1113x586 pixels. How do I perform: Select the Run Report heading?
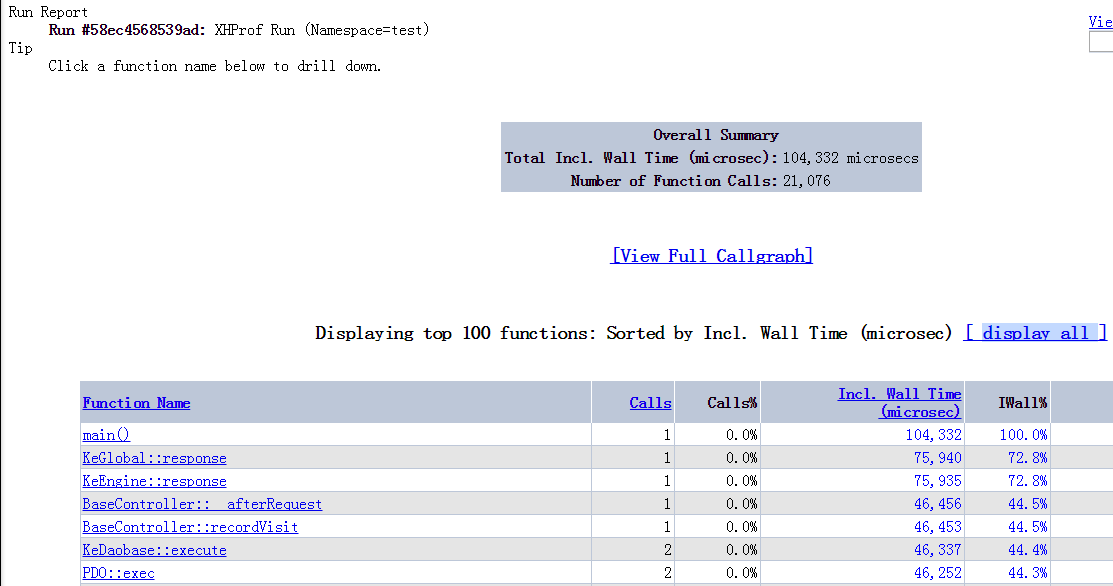pyautogui.click(x=48, y=12)
